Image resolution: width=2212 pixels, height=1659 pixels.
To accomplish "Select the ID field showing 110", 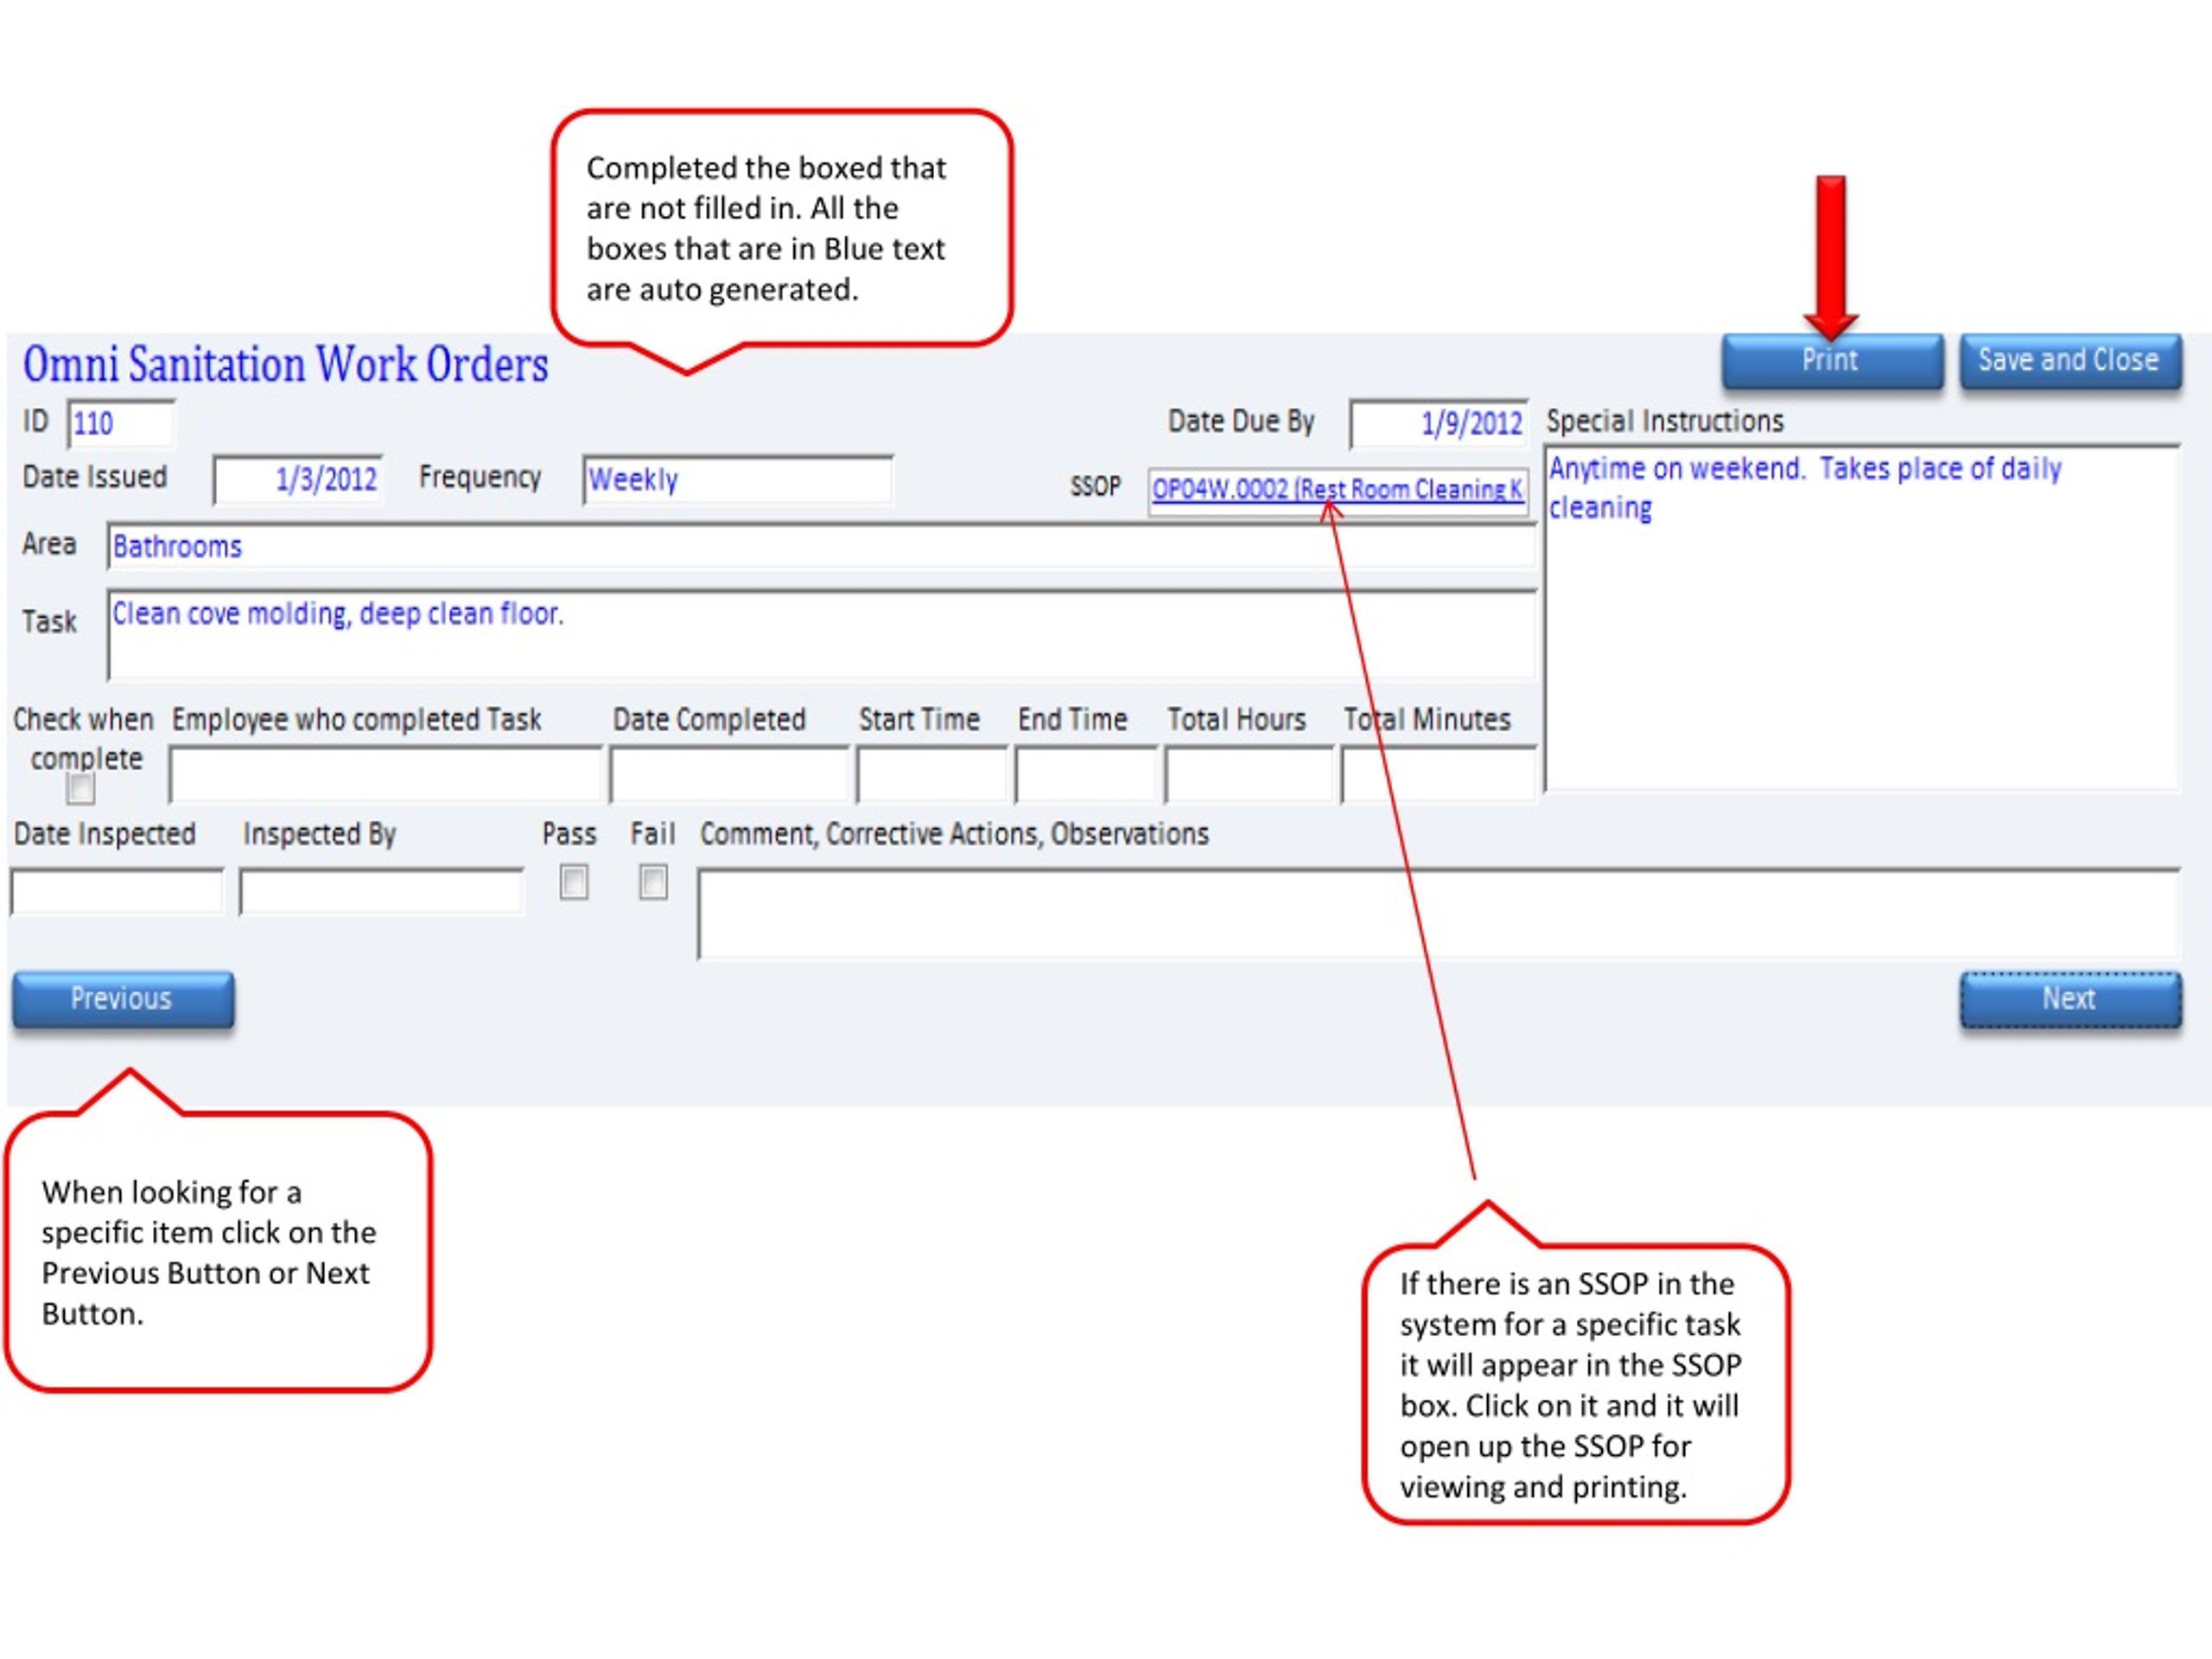I will pos(121,423).
